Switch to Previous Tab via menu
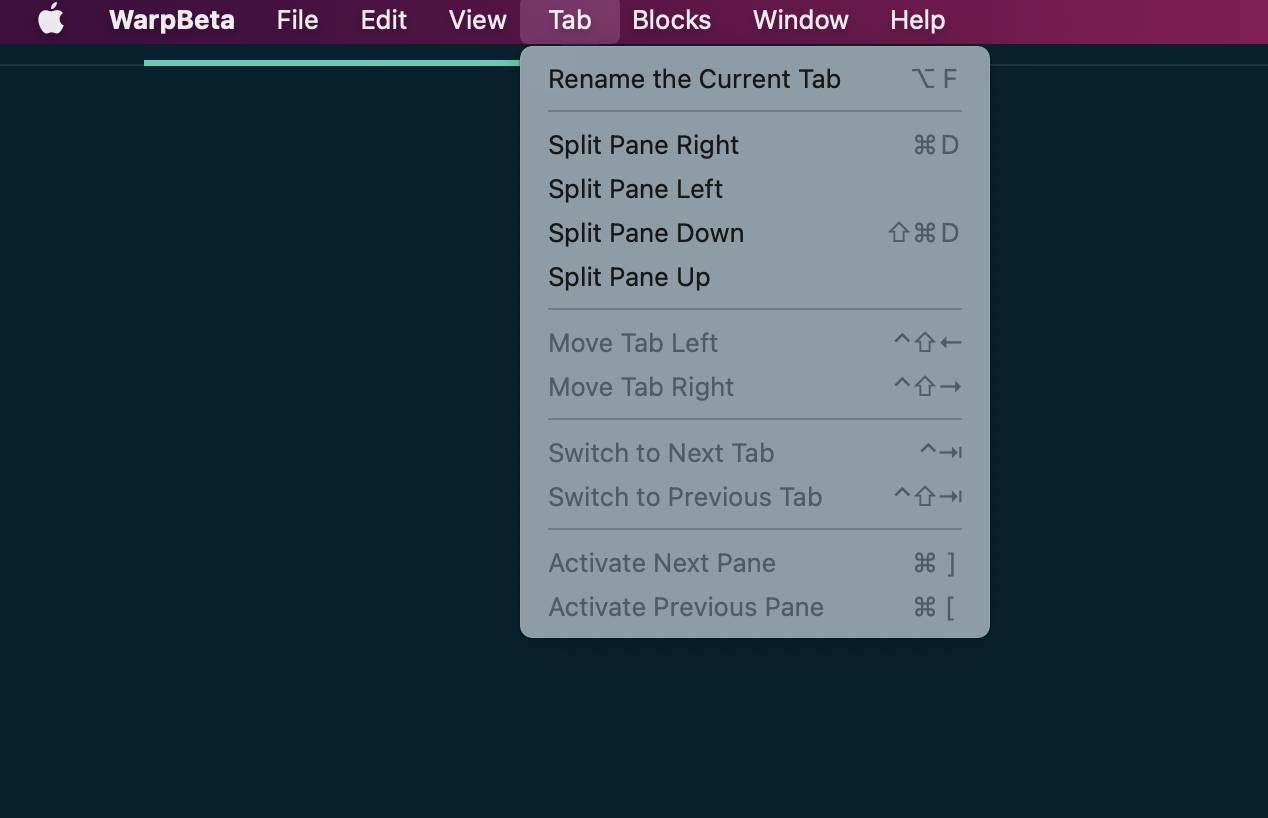The image size is (1268, 818). pyautogui.click(x=684, y=497)
